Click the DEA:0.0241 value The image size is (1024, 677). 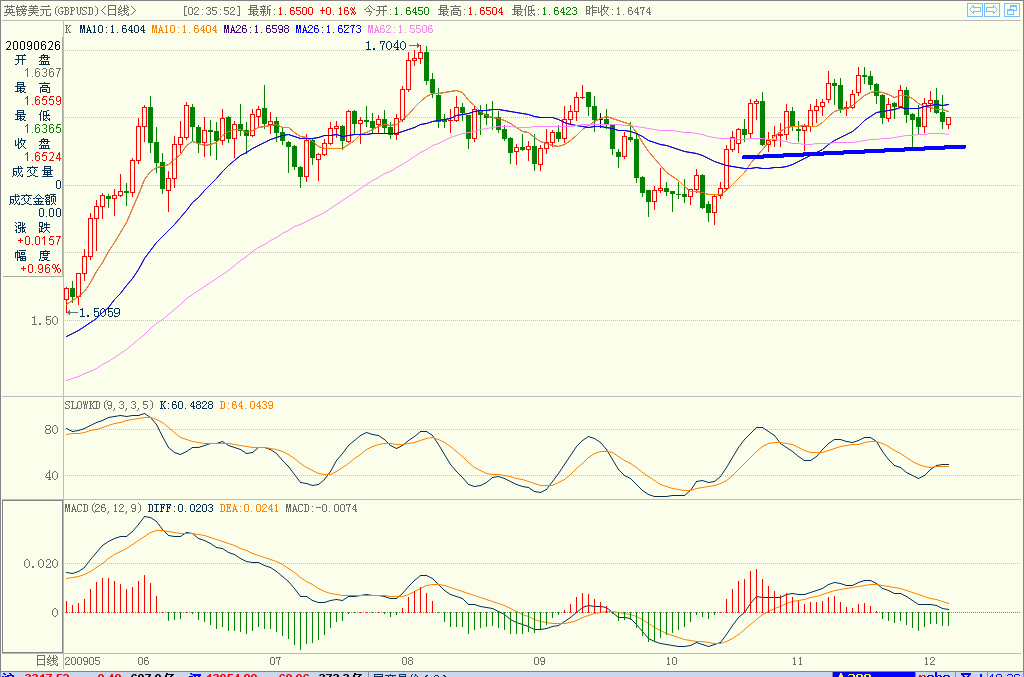click(249, 509)
